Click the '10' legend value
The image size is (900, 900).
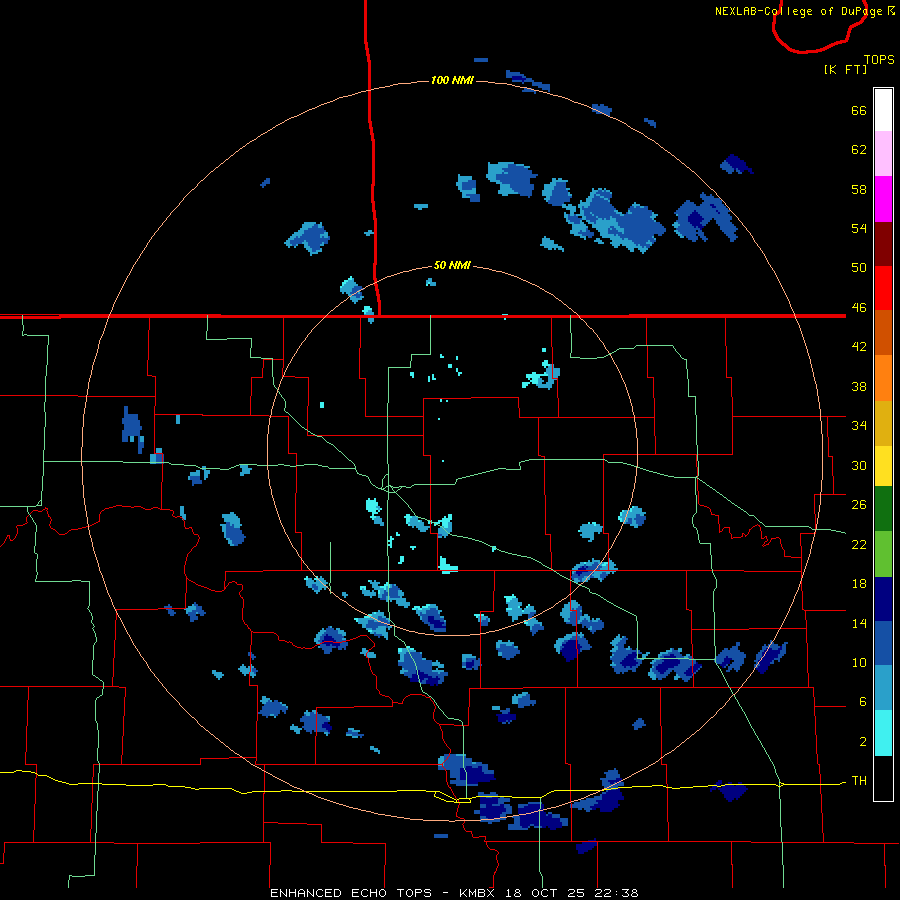[x=859, y=662]
